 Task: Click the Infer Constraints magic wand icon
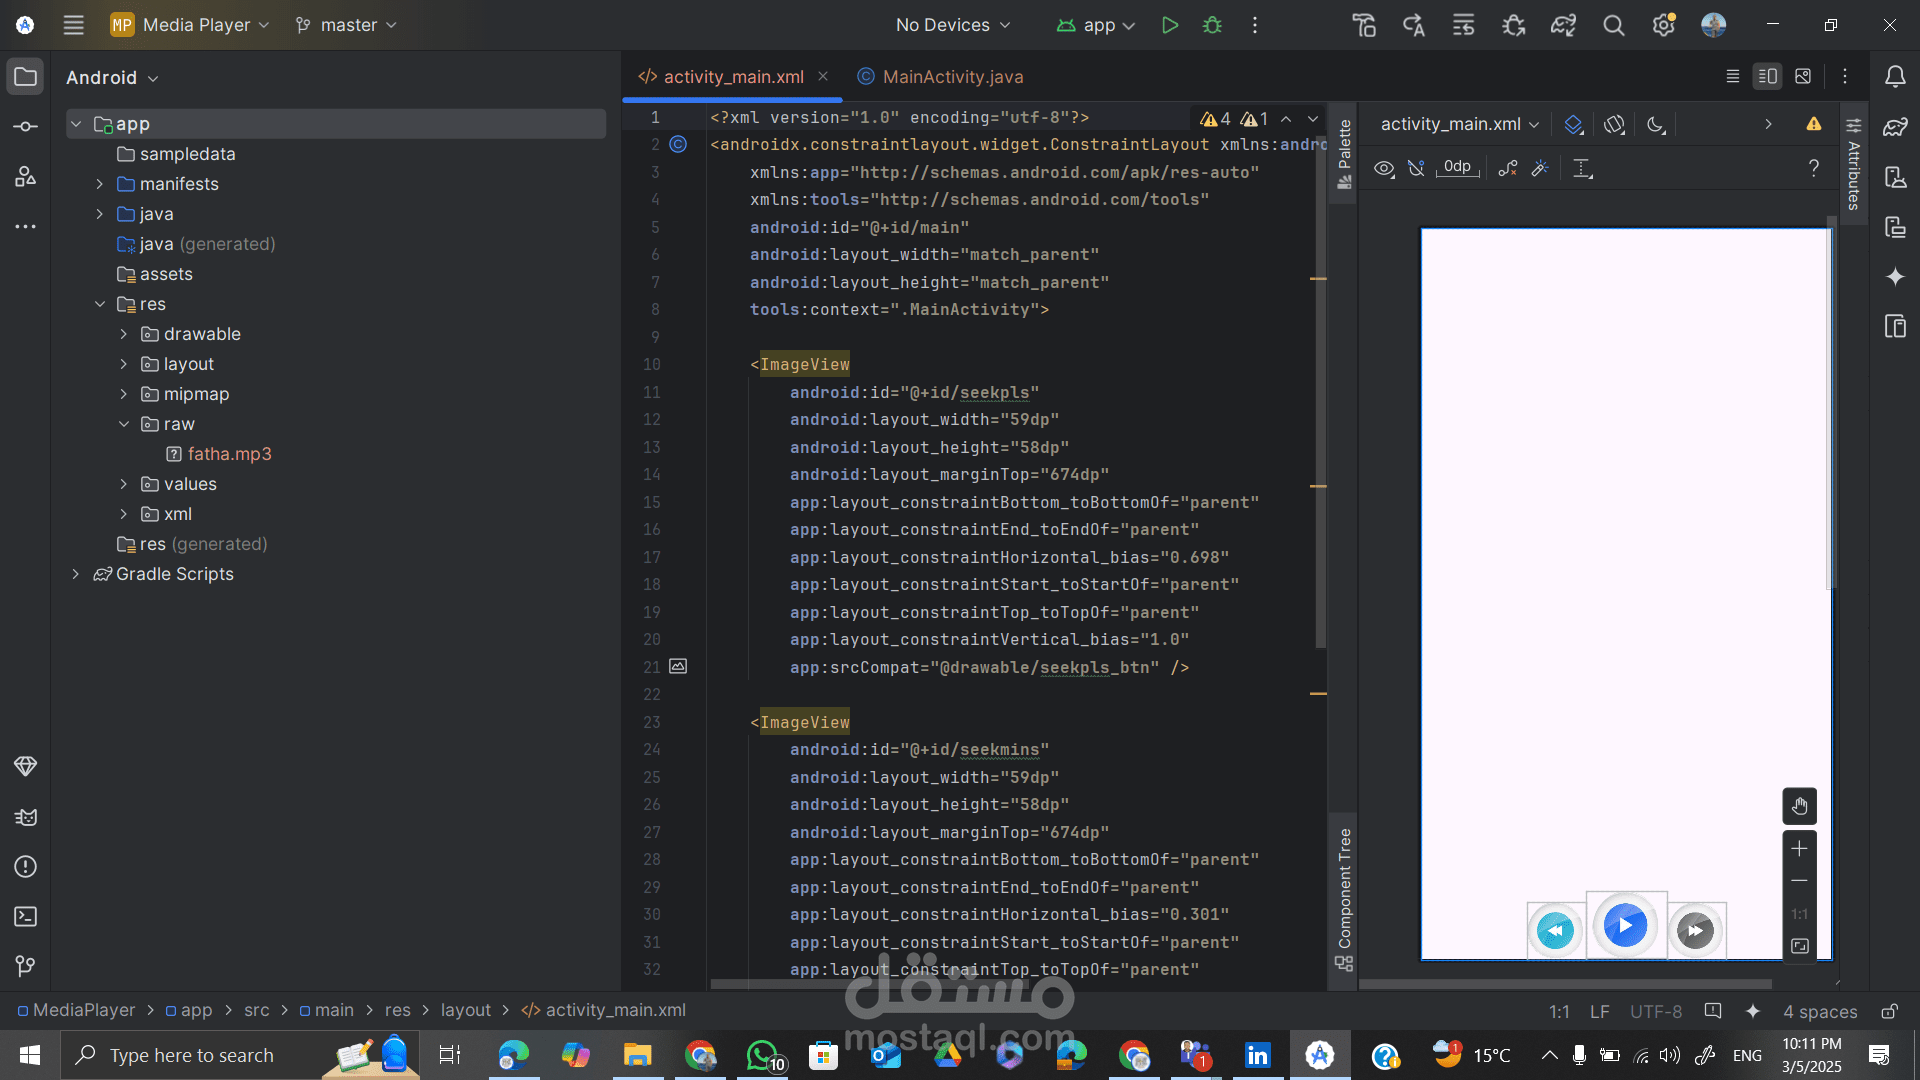tap(1540, 168)
